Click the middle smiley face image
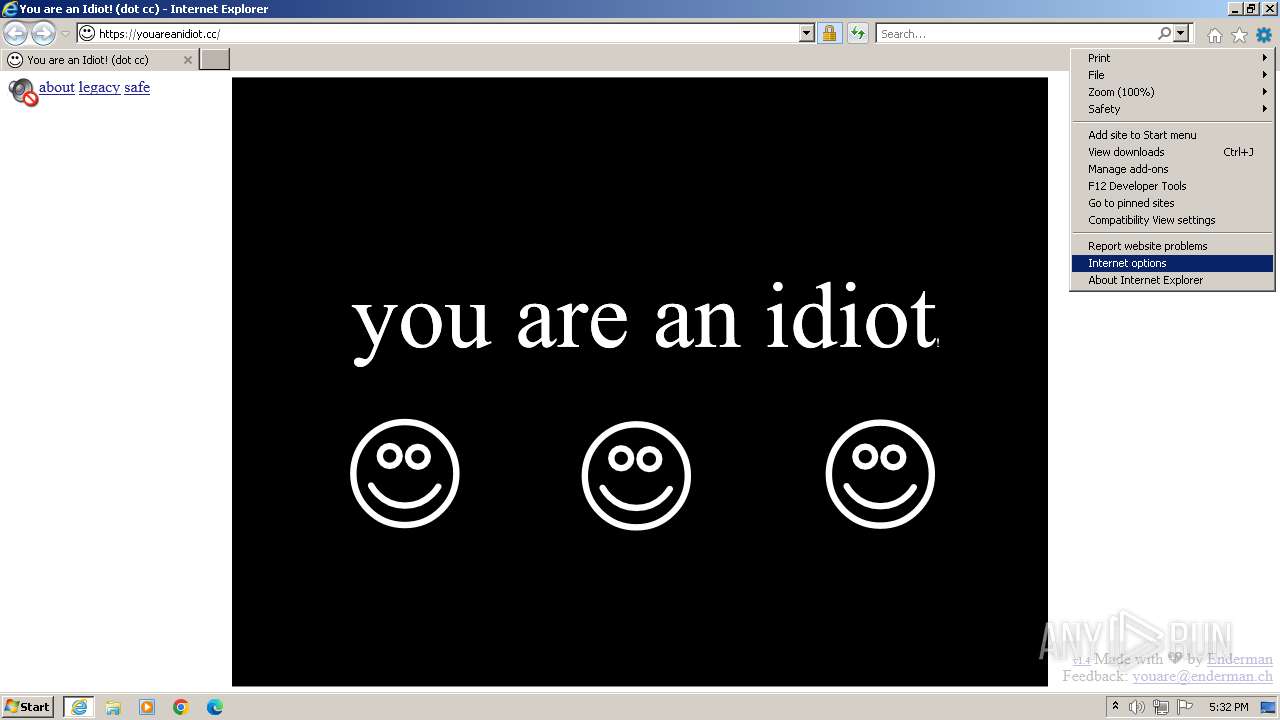The height and width of the screenshot is (720, 1280). 636,476
